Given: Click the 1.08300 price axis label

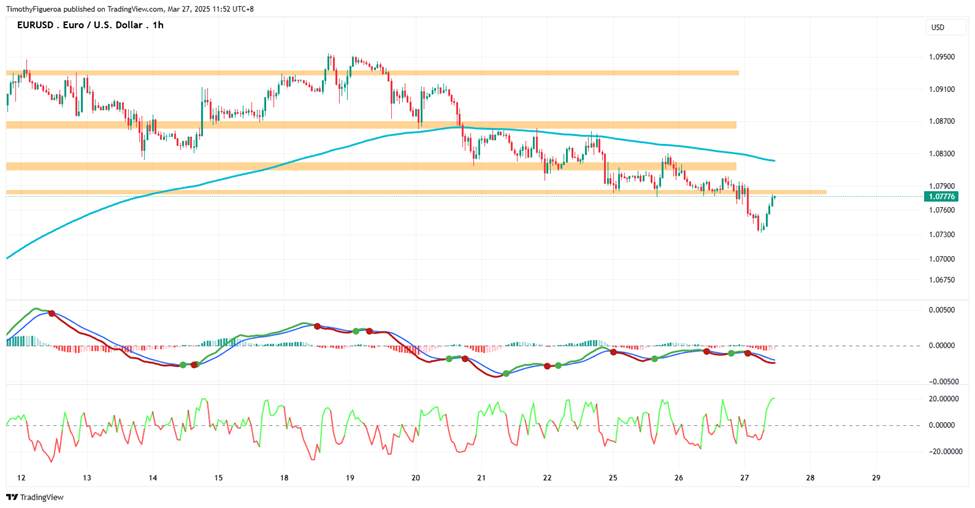Looking at the screenshot, I should pos(942,154).
